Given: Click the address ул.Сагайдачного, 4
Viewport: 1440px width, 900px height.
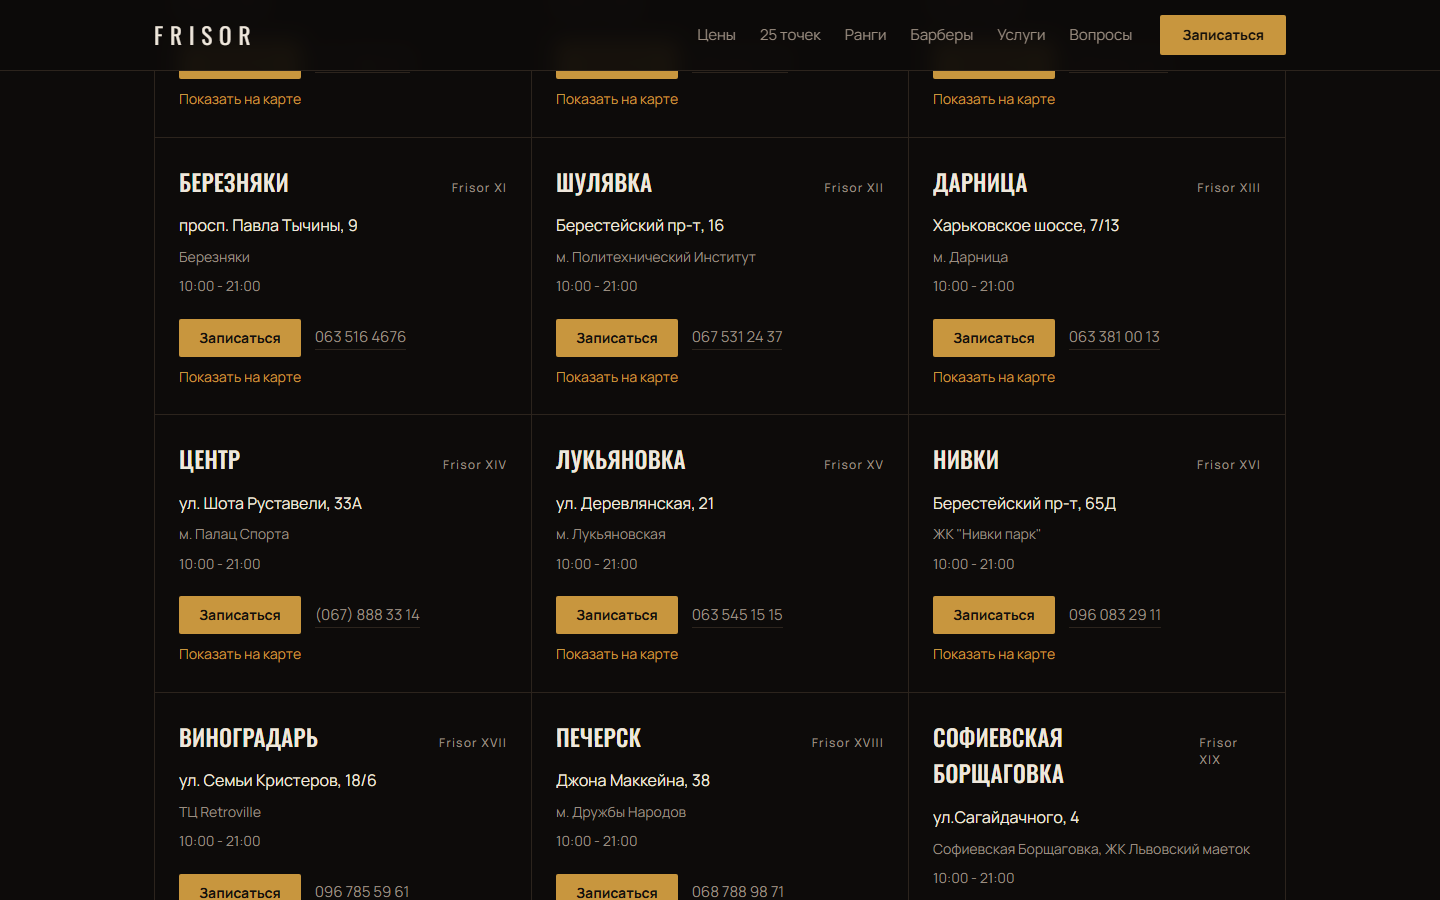Looking at the screenshot, I should tap(1006, 818).
